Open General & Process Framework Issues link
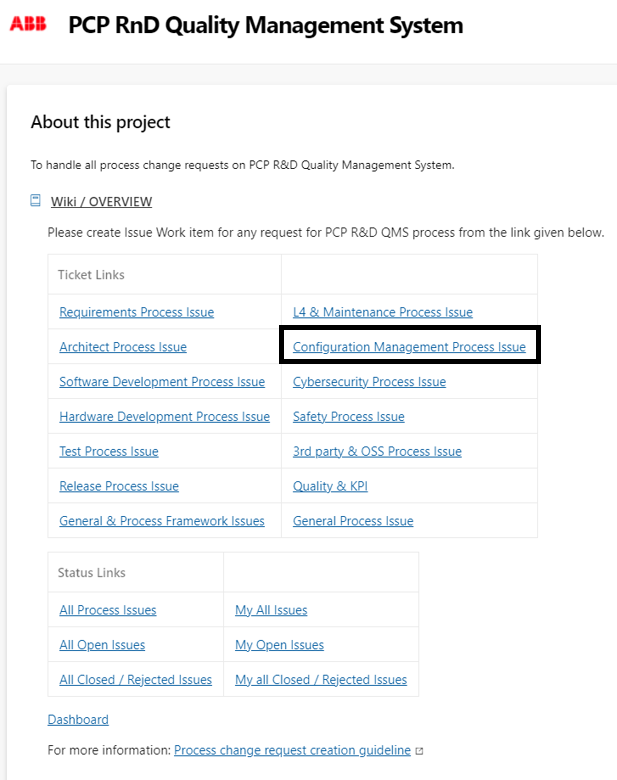 (x=162, y=521)
